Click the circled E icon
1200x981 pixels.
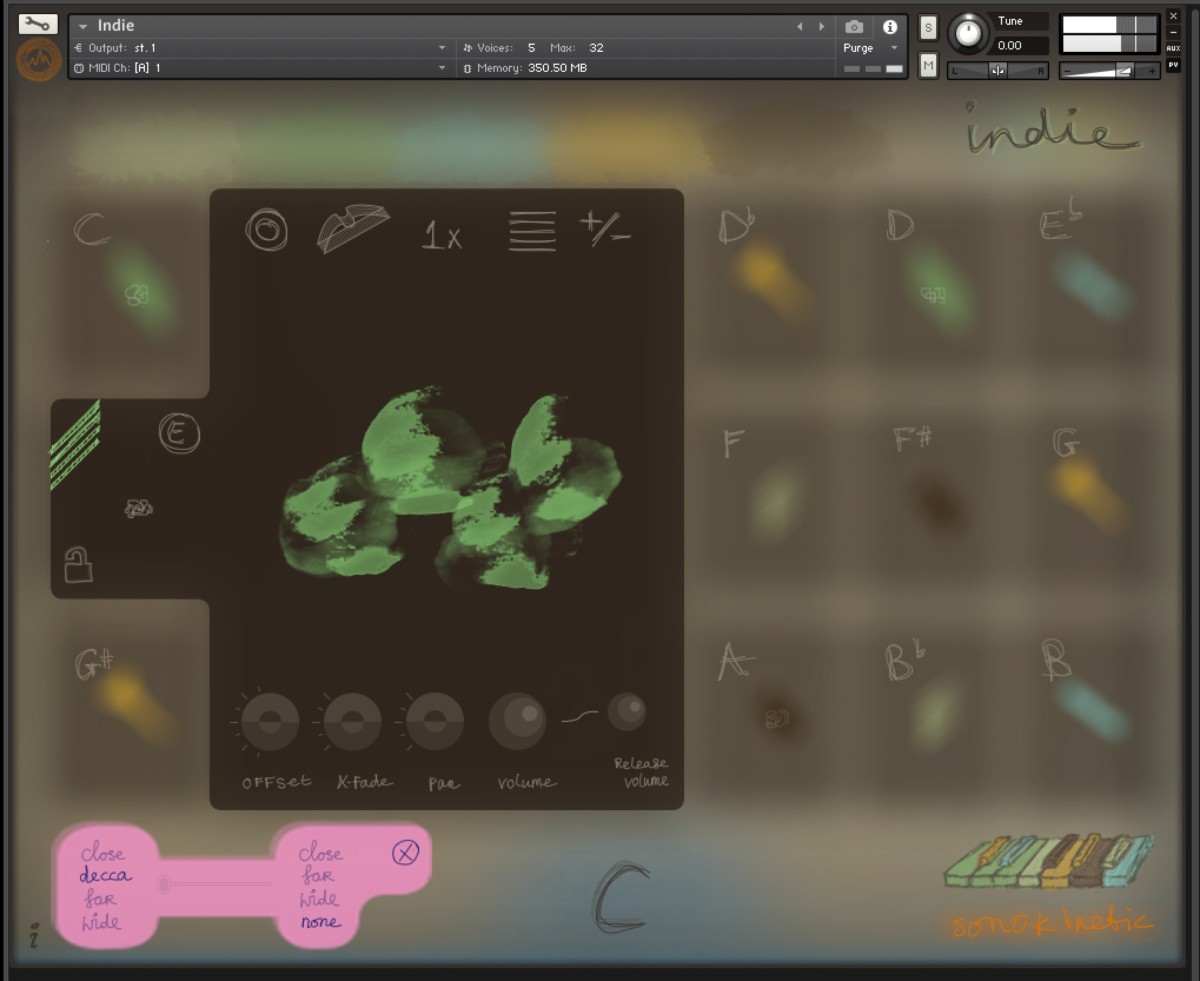pos(180,434)
